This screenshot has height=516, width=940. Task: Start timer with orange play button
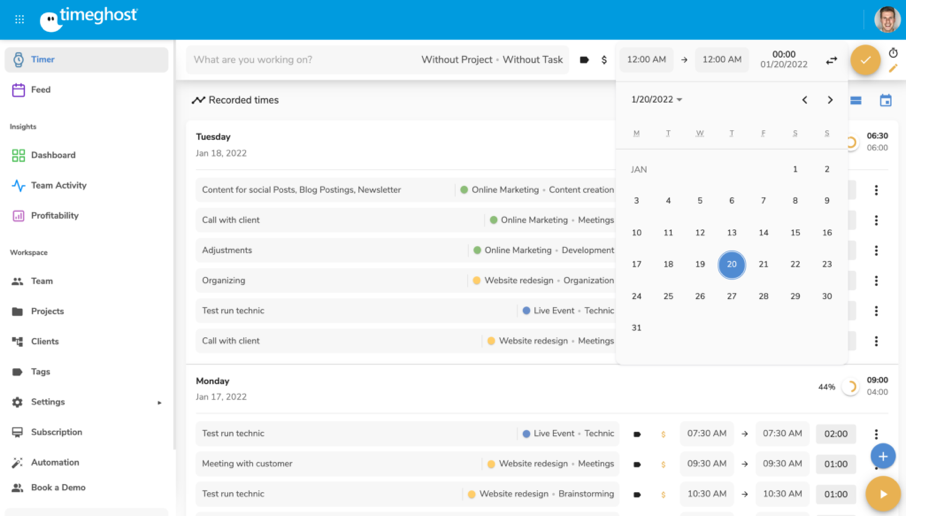point(882,494)
